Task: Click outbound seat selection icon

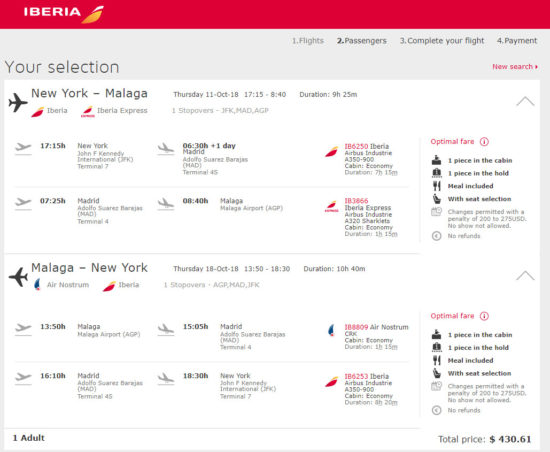Action: pos(437,199)
